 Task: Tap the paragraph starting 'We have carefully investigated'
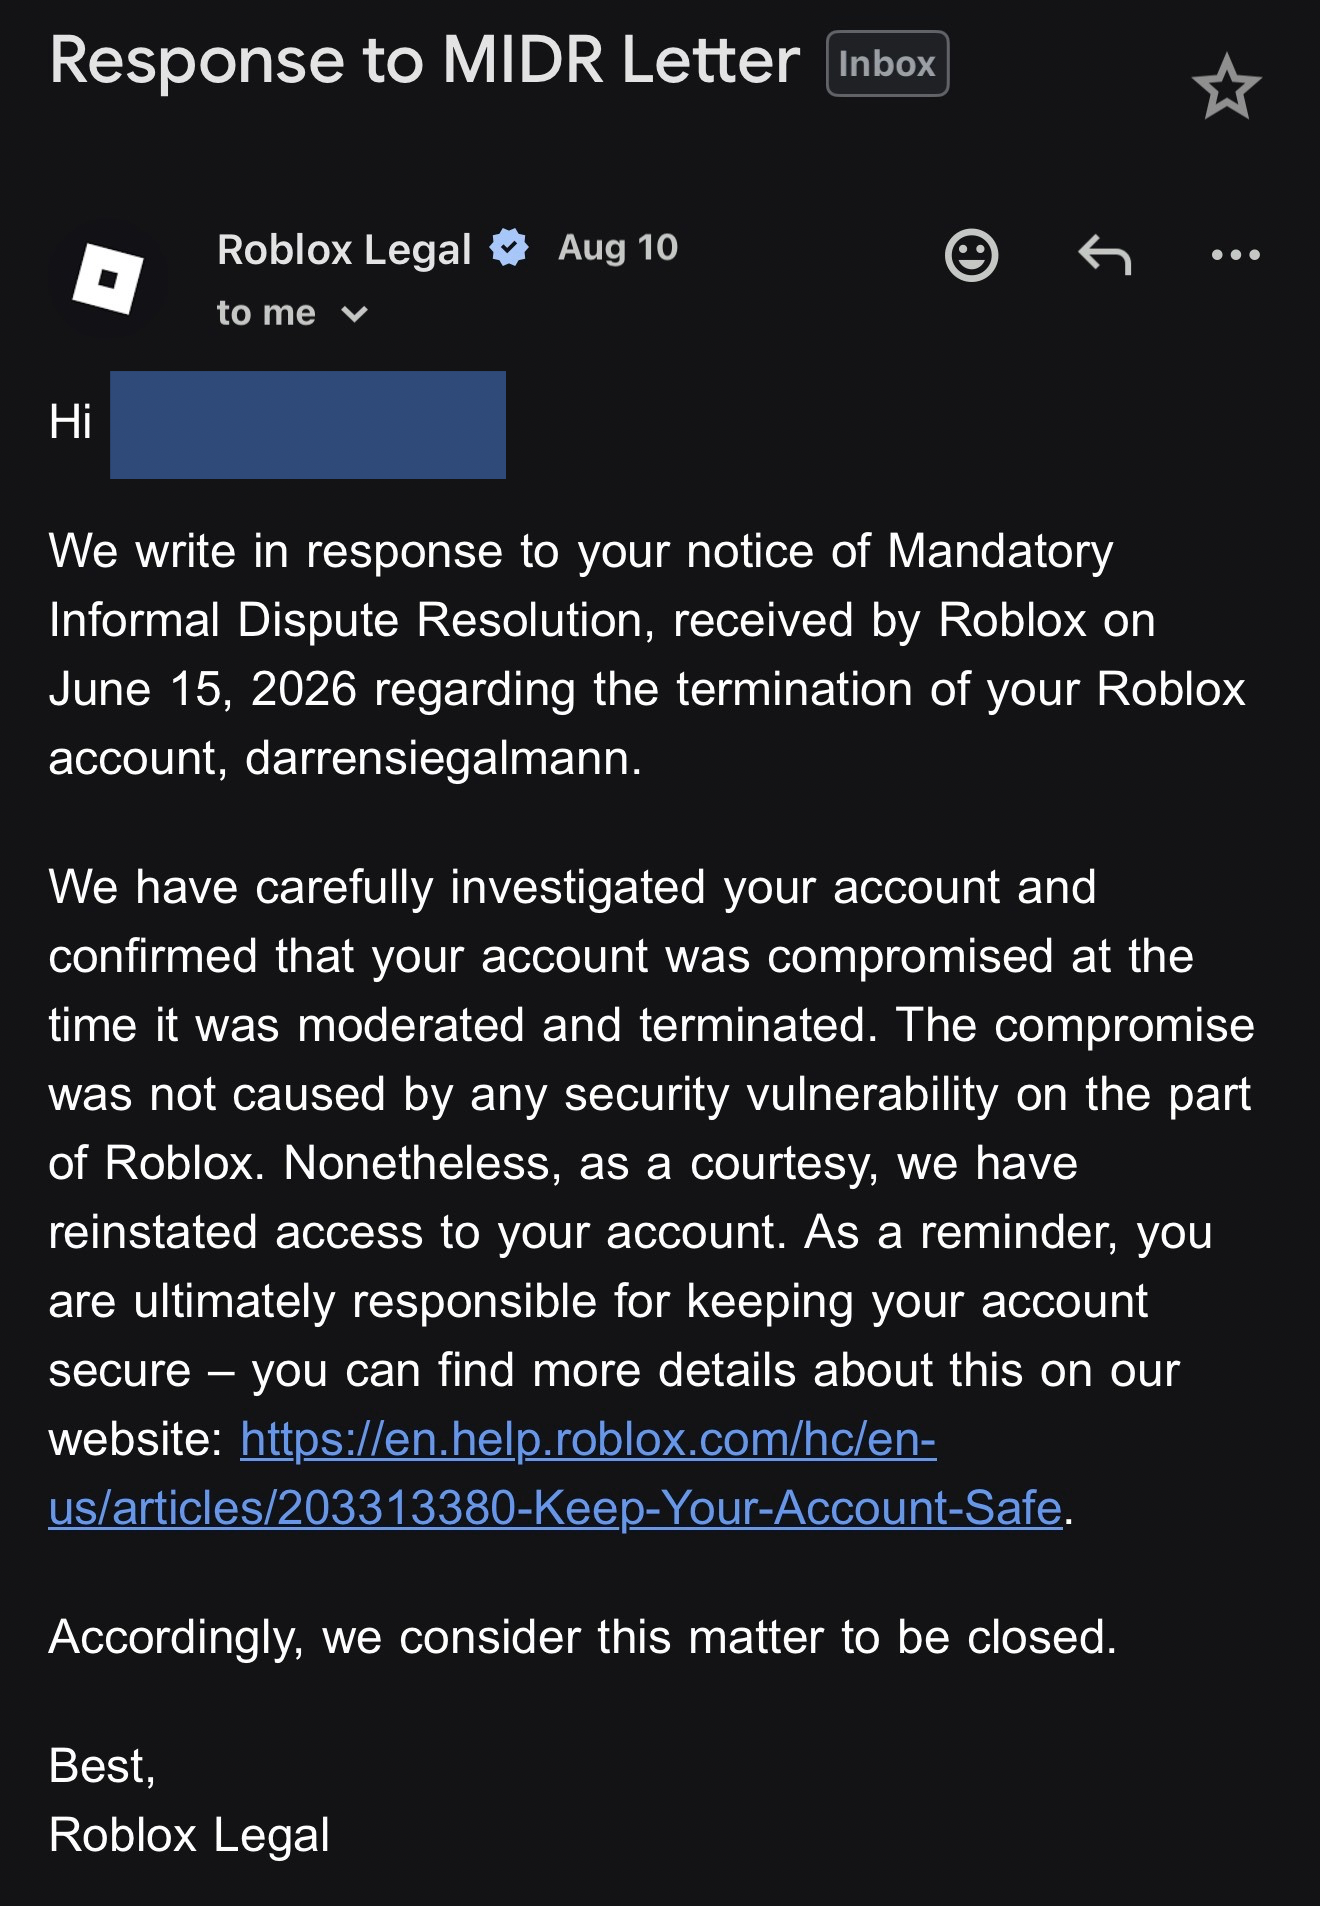tap(651, 1197)
